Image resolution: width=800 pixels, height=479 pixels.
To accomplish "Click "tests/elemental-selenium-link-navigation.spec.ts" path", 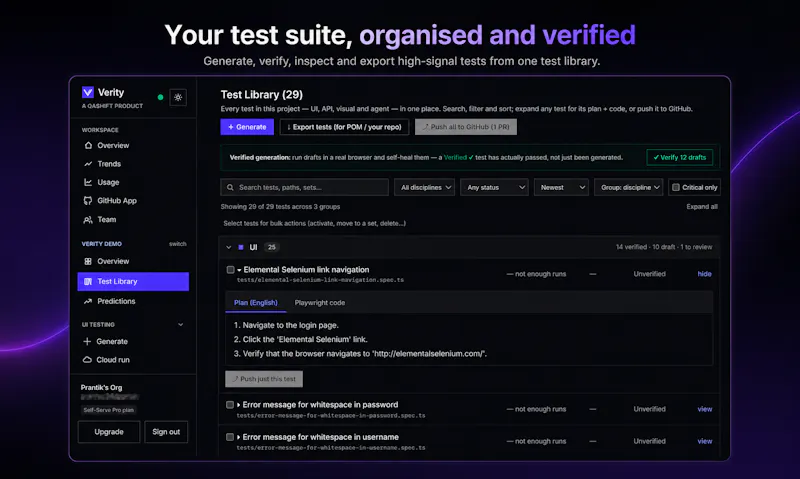I will click(x=320, y=280).
